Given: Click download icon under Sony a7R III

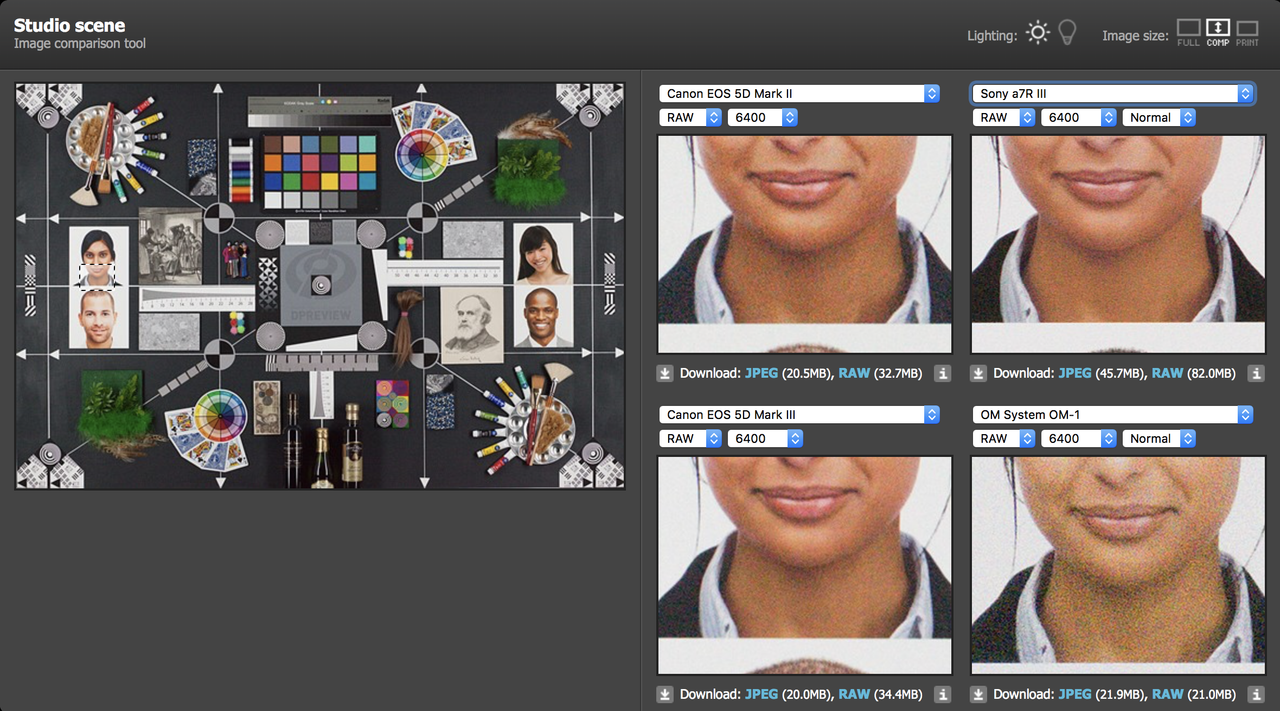Looking at the screenshot, I should 979,373.
